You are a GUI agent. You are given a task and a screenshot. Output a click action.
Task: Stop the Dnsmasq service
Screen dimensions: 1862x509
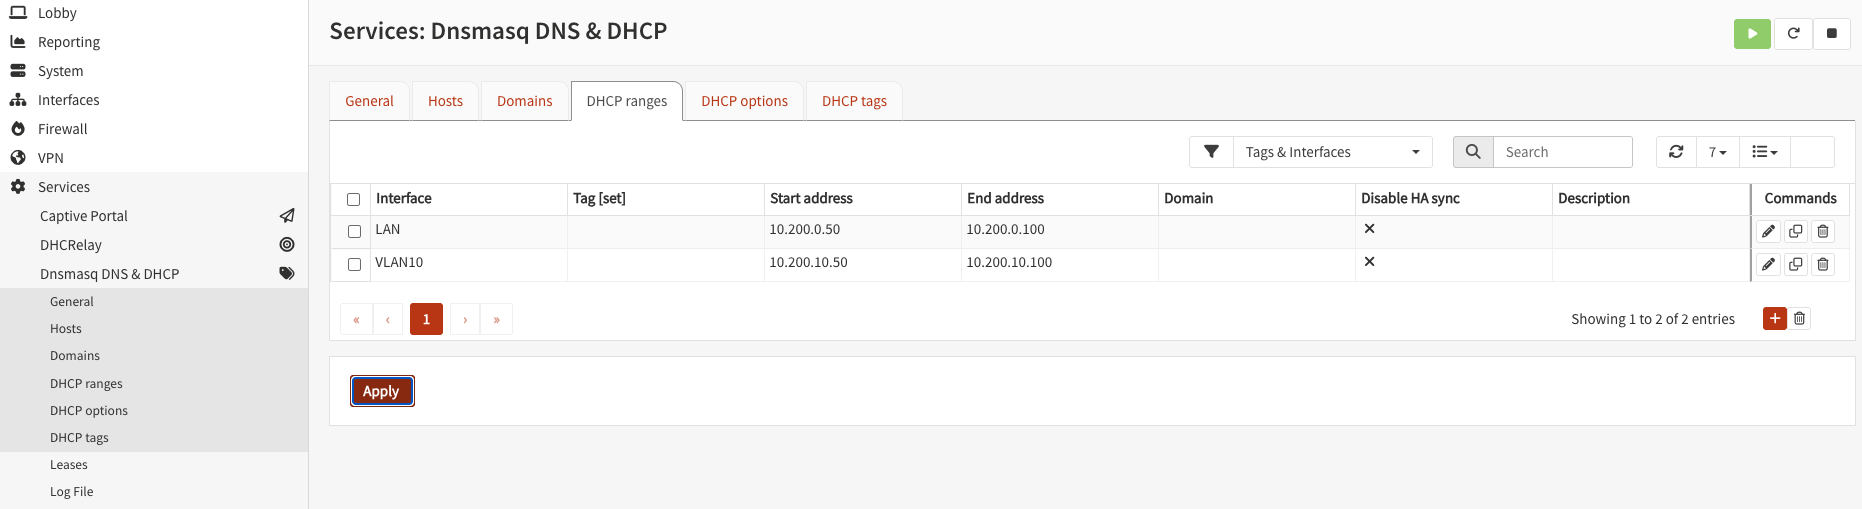pos(1831,33)
